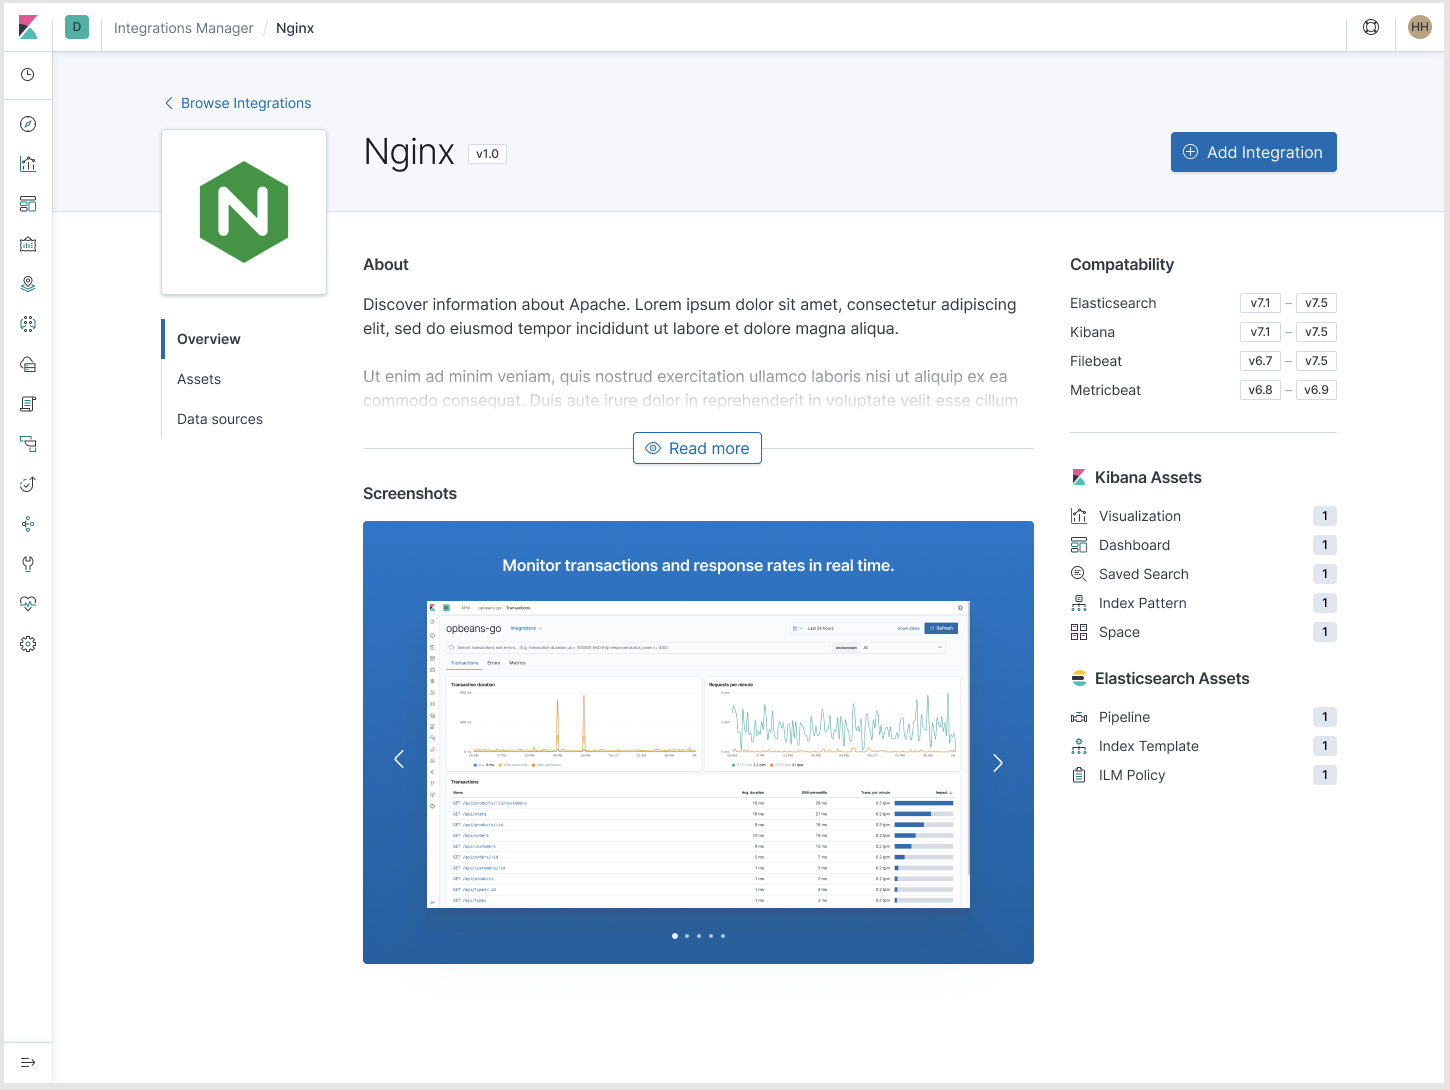Open the opbeans-go screenshot image
Screen dimensions: 1450x1090
[x=698, y=754]
